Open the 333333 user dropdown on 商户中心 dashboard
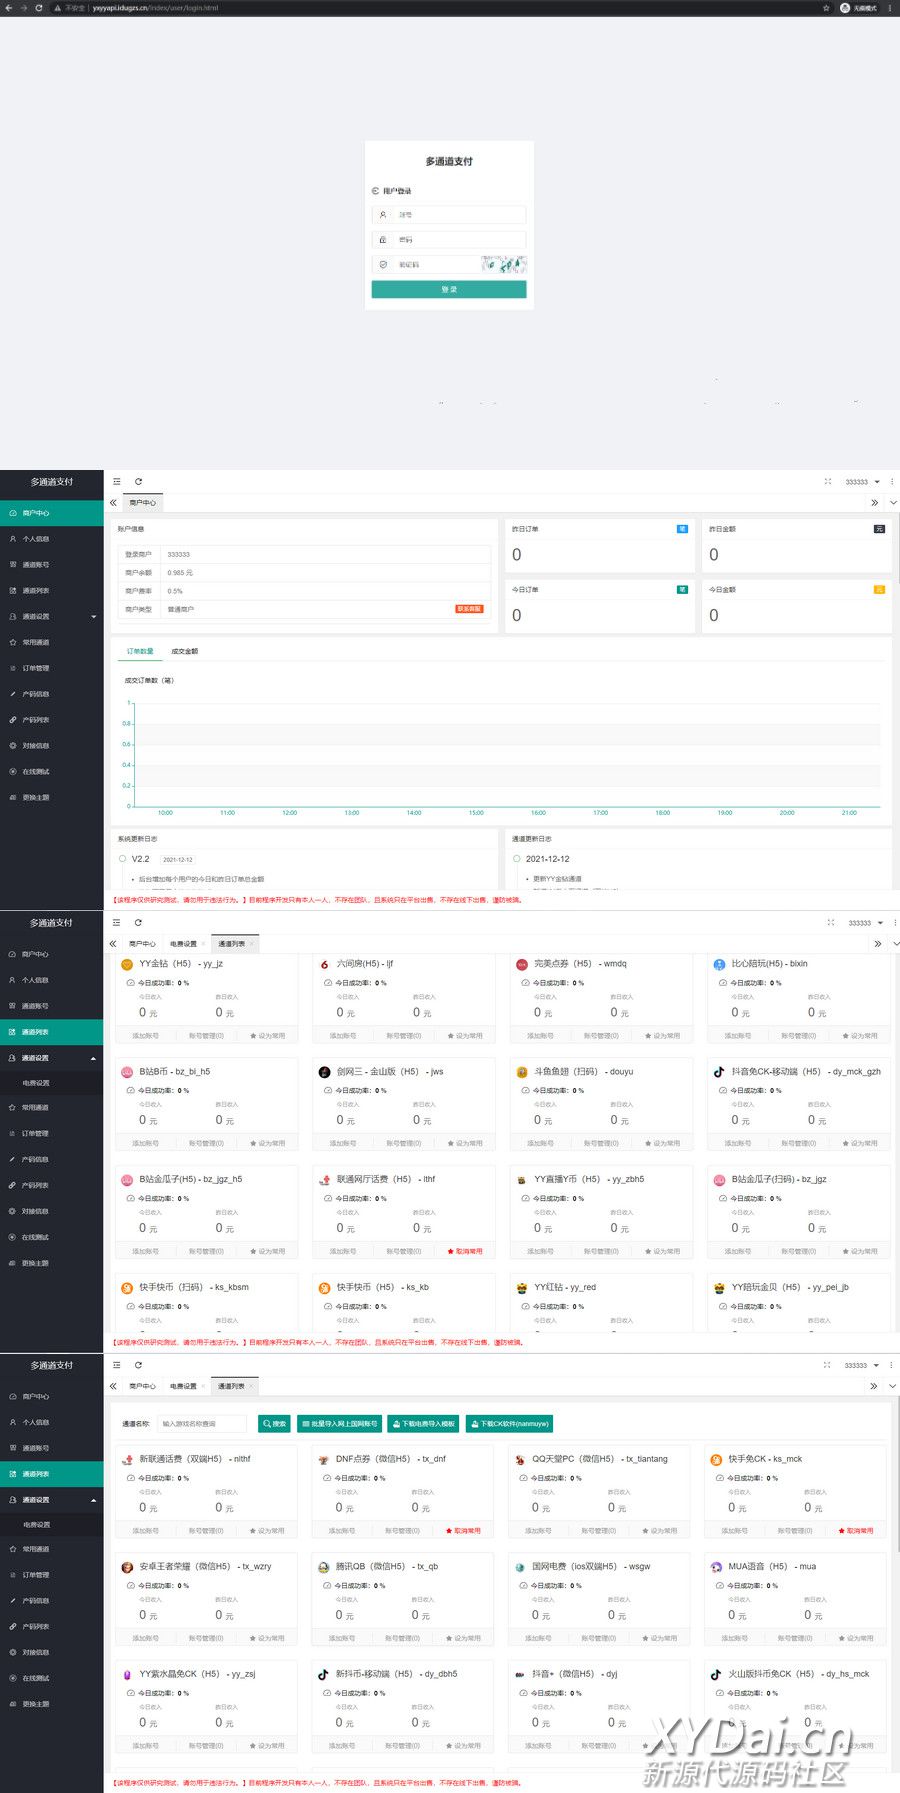This screenshot has width=900, height=1793. tap(862, 482)
